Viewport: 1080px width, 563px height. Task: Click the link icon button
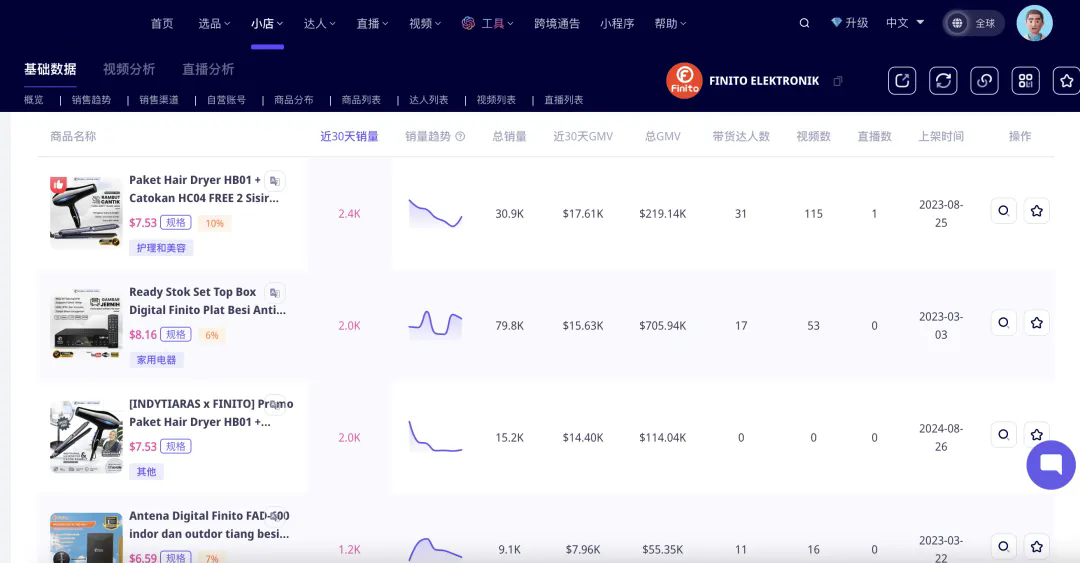pos(984,81)
